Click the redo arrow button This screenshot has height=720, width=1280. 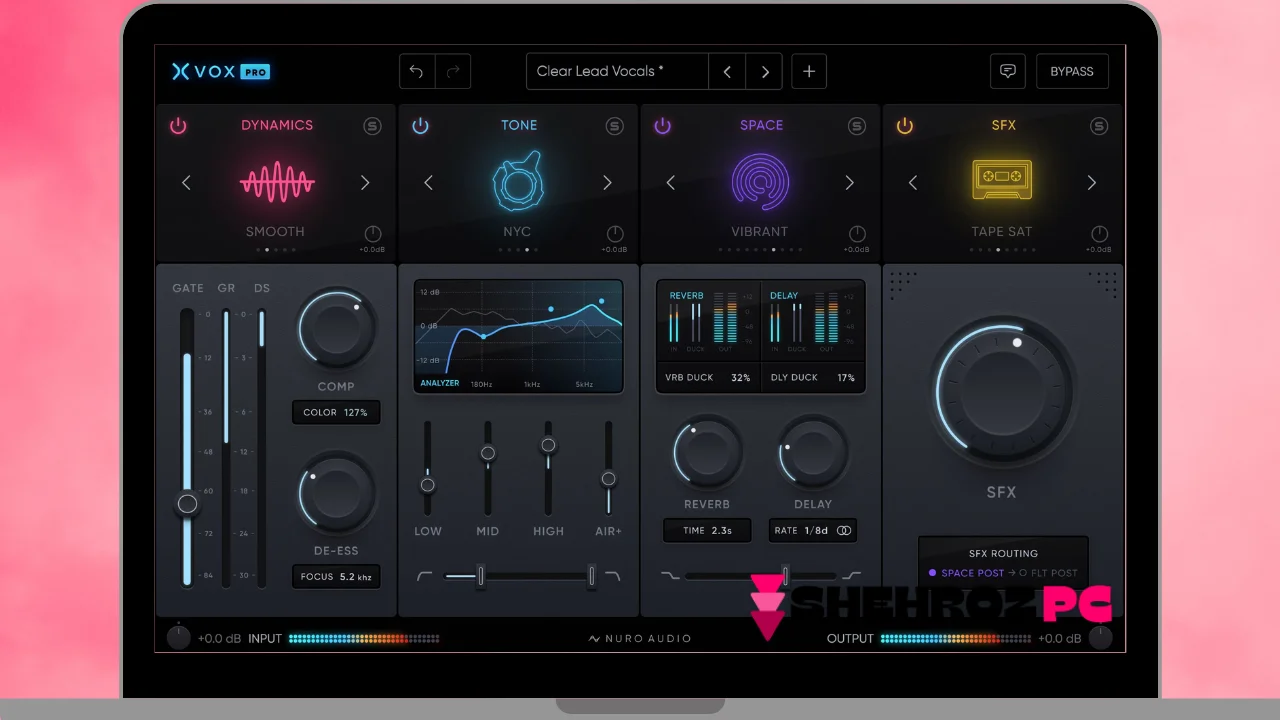click(453, 71)
